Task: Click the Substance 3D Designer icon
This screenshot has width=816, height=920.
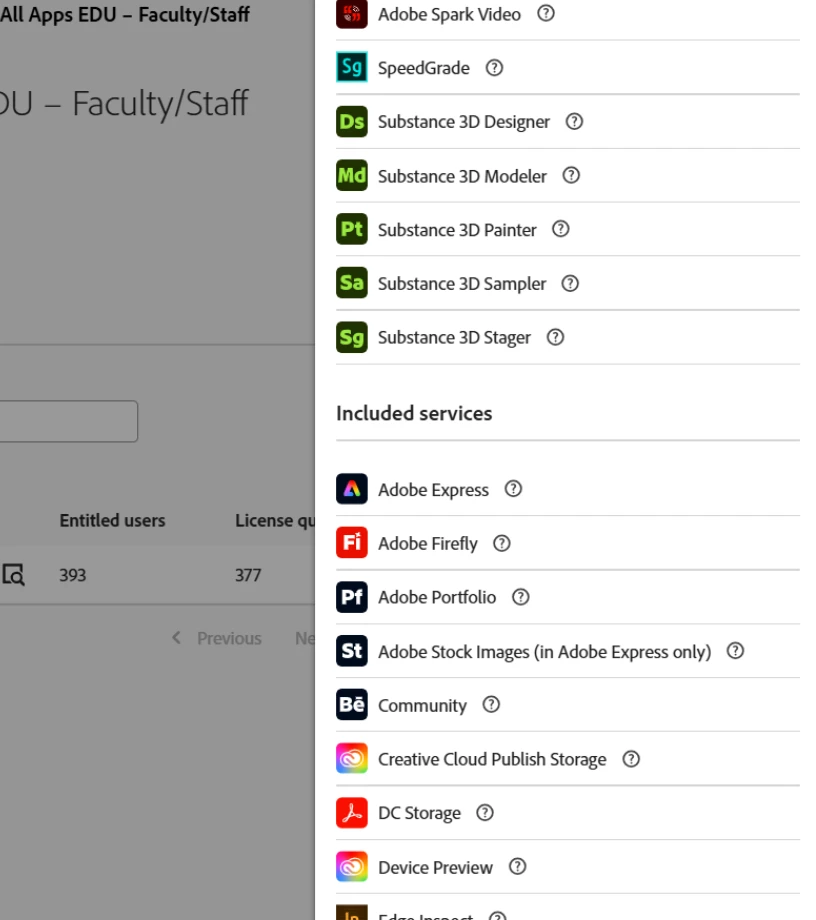Action: point(351,121)
